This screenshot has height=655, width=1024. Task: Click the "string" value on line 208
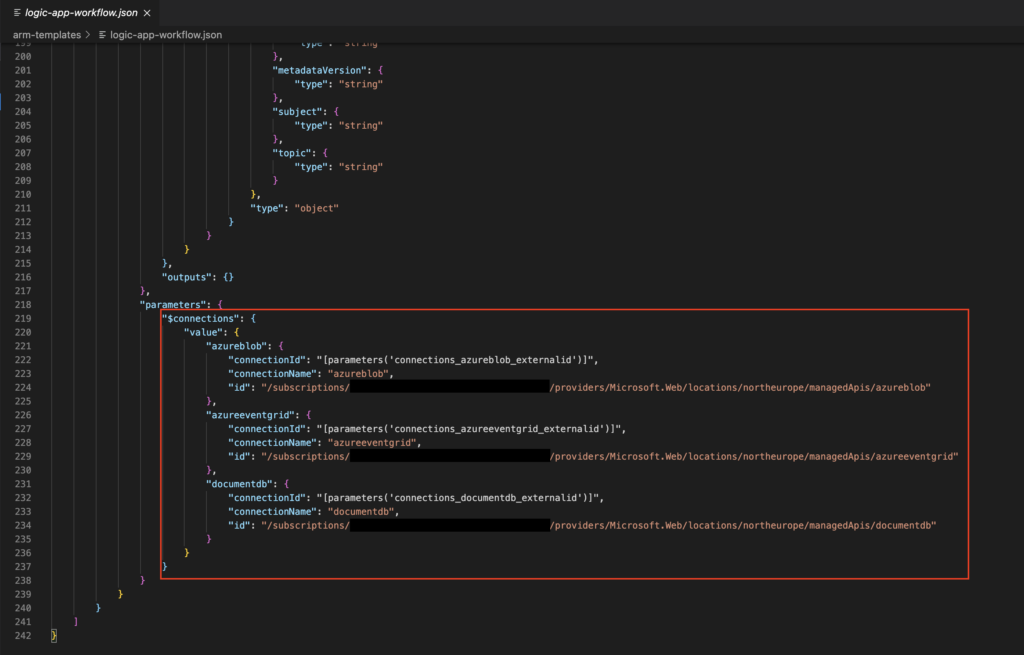[360, 167]
